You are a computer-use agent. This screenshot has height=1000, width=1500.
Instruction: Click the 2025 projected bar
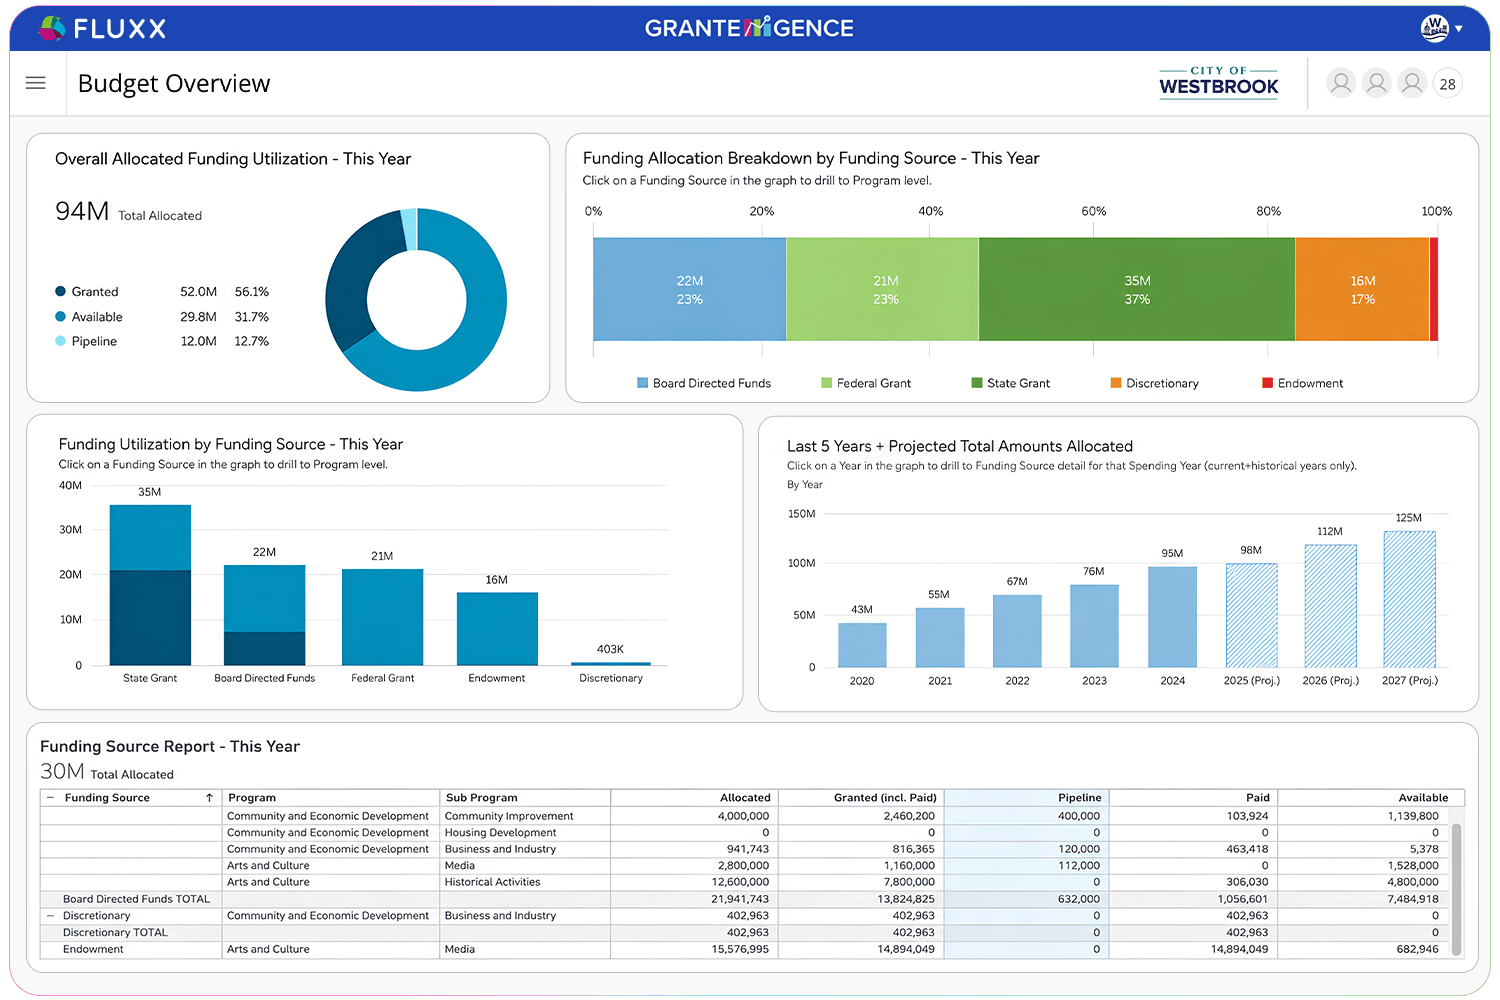pos(1251,615)
